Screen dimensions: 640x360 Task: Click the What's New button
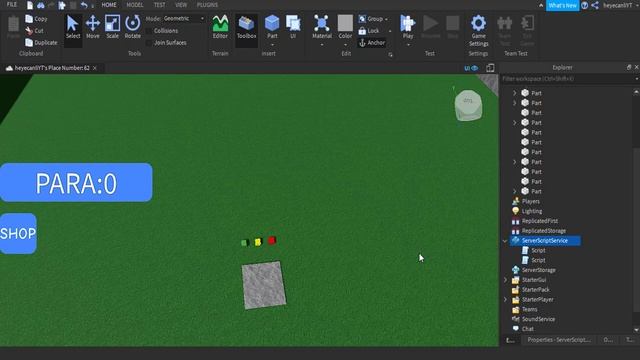(562, 5)
